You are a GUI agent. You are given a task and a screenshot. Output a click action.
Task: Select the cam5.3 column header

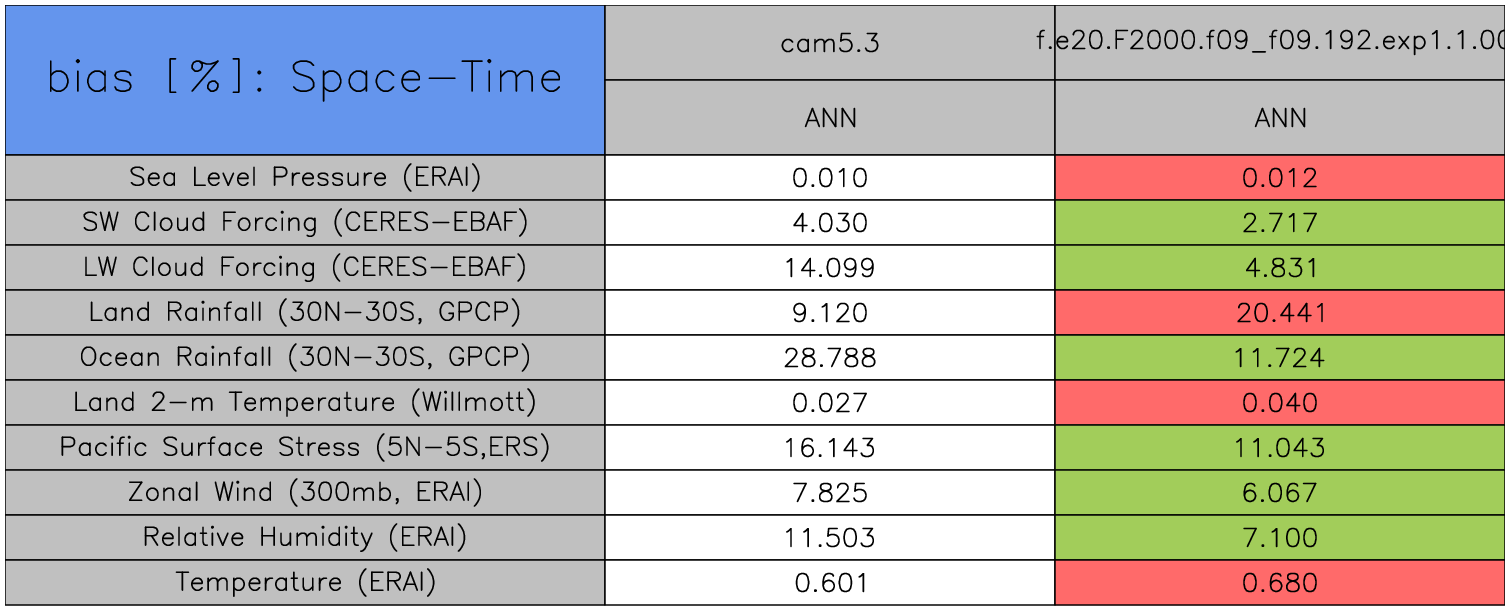click(x=830, y=43)
